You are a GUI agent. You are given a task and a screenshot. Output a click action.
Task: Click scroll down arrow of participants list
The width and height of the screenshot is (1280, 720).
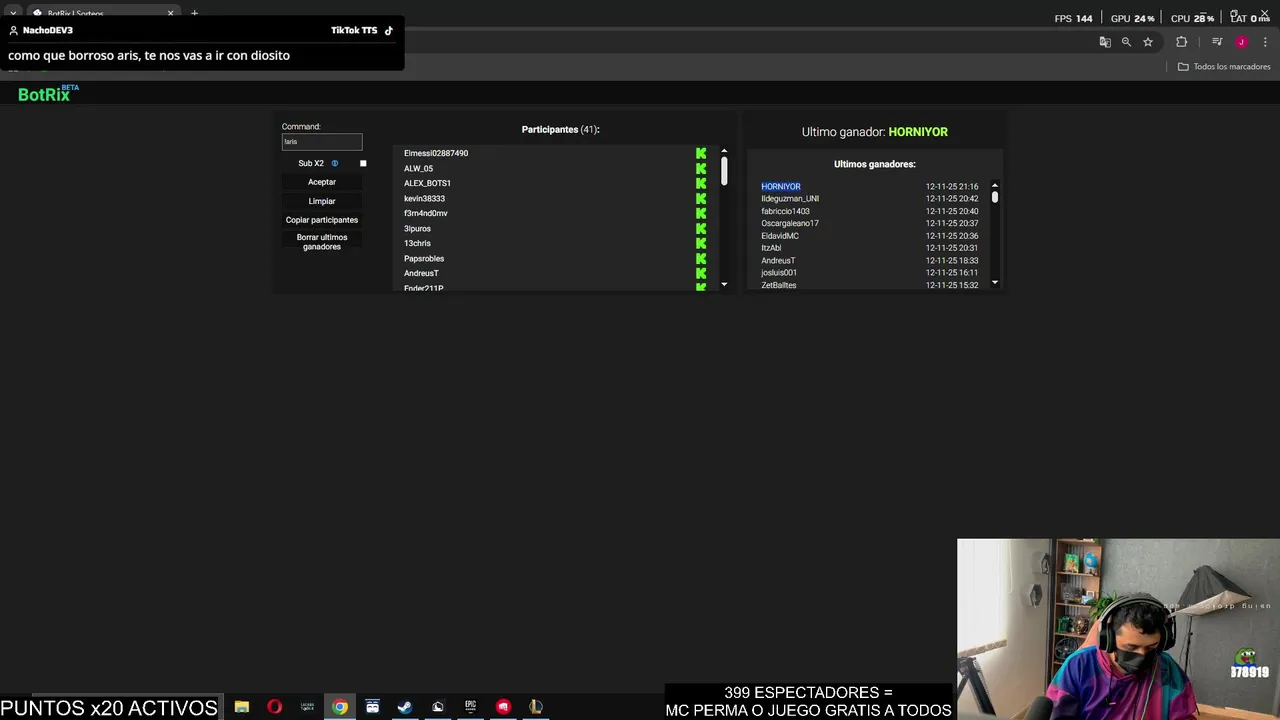tap(724, 285)
